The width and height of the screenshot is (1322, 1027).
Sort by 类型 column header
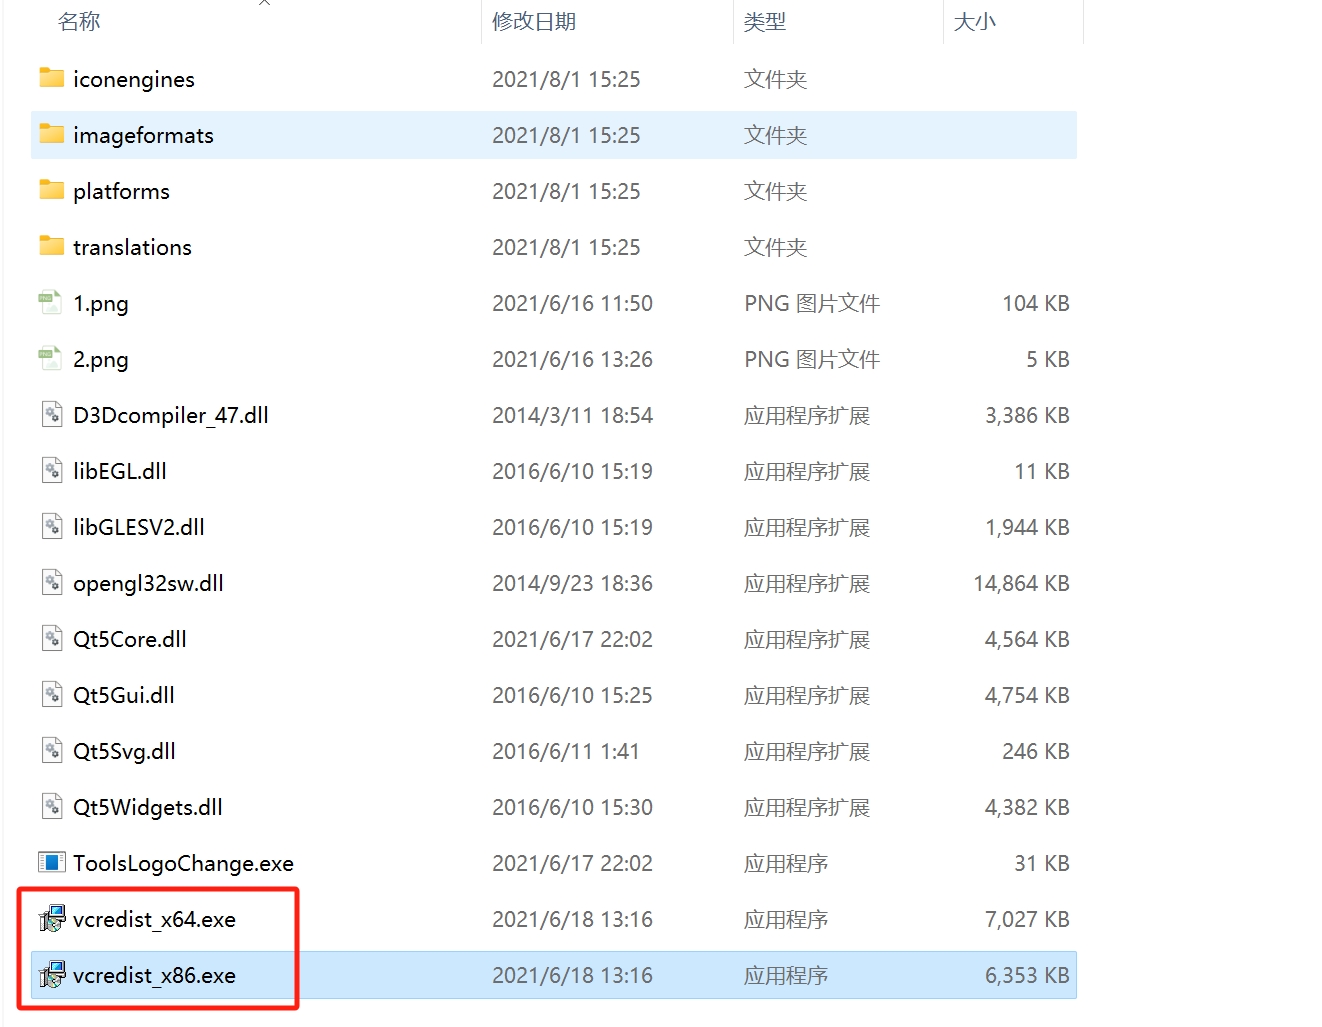(765, 22)
